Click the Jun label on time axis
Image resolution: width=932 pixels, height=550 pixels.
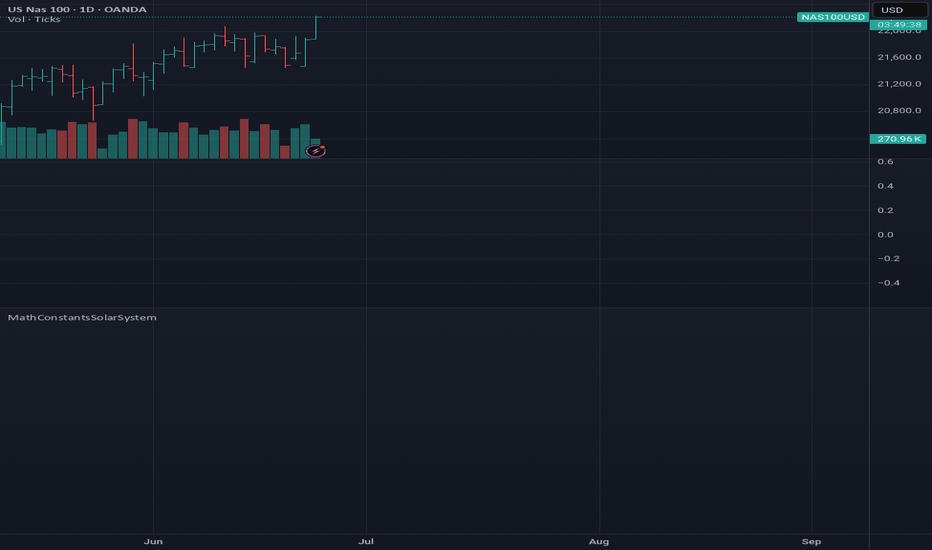pyautogui.click(x=153, y=542)
